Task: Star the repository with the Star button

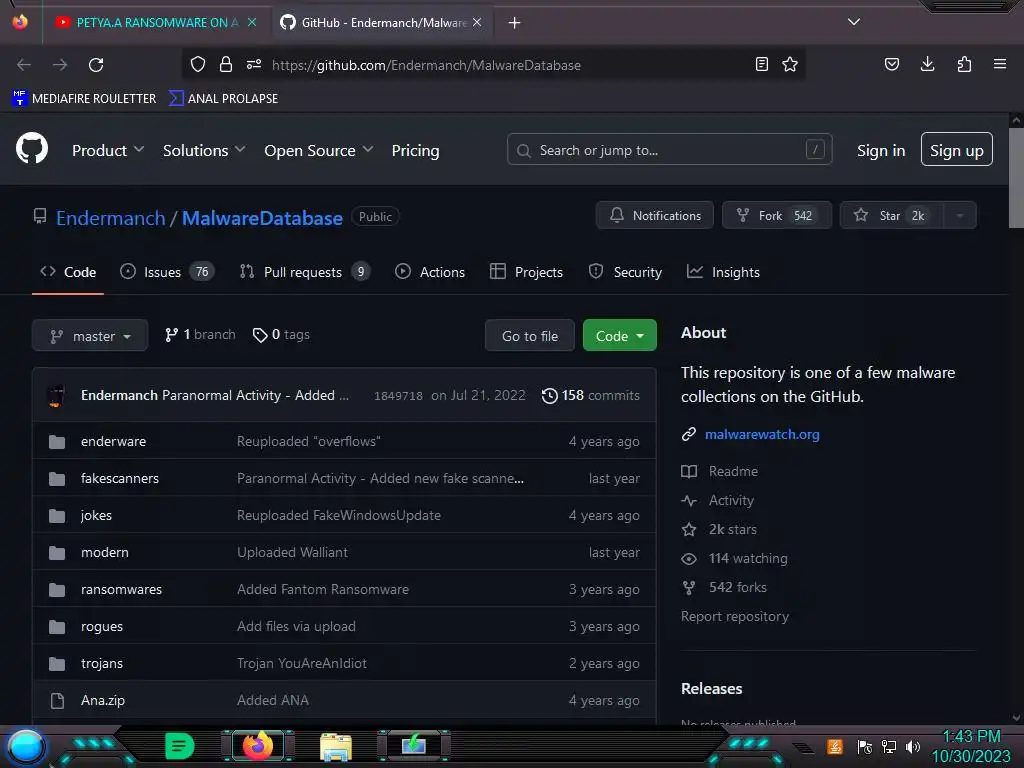Action: (x=891, y=215)
